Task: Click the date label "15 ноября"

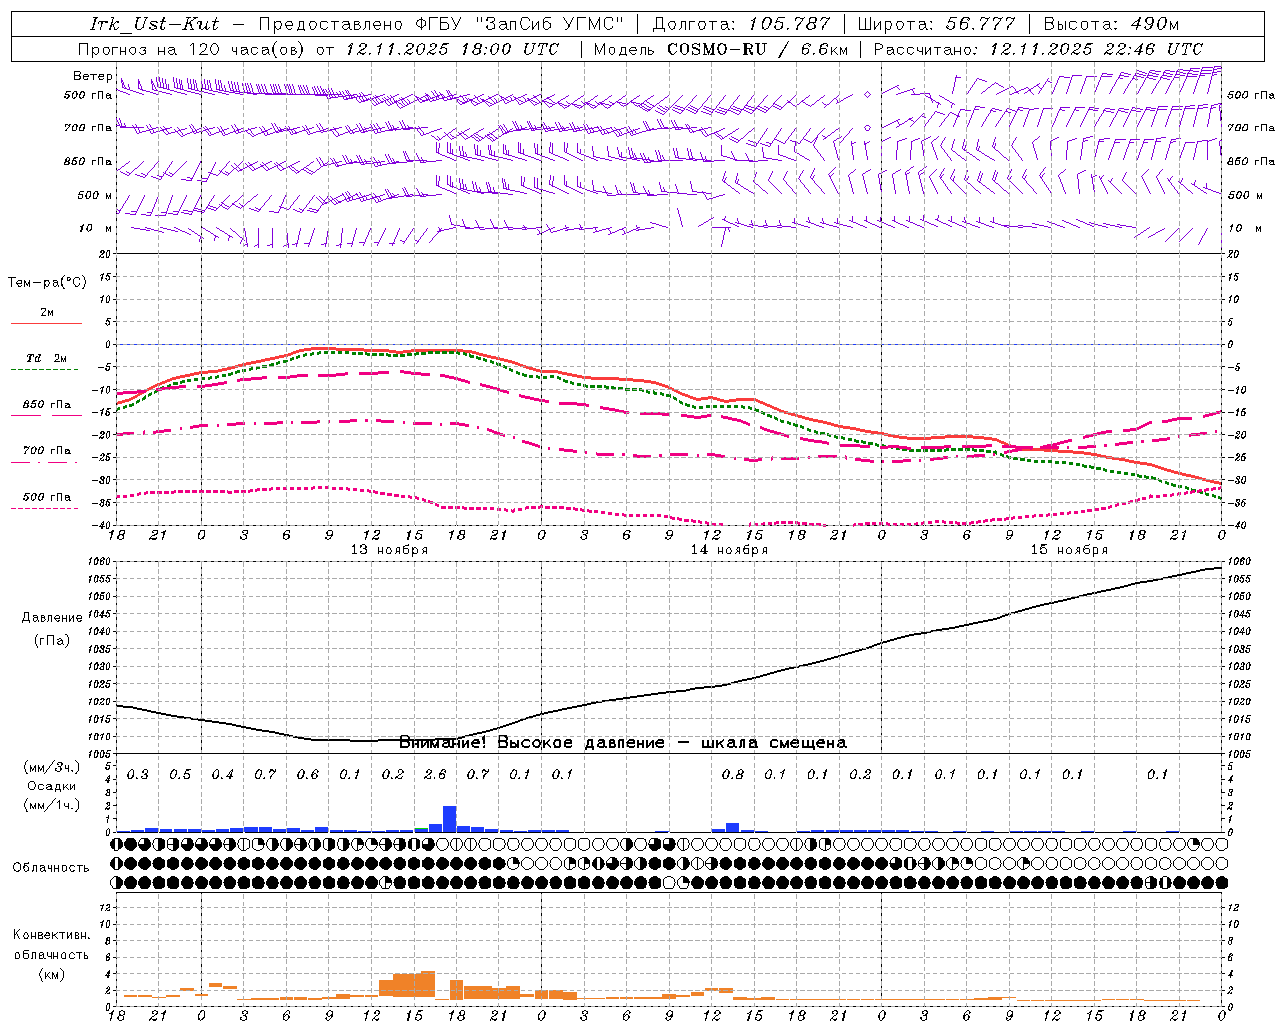Action: pos(1069,550)
